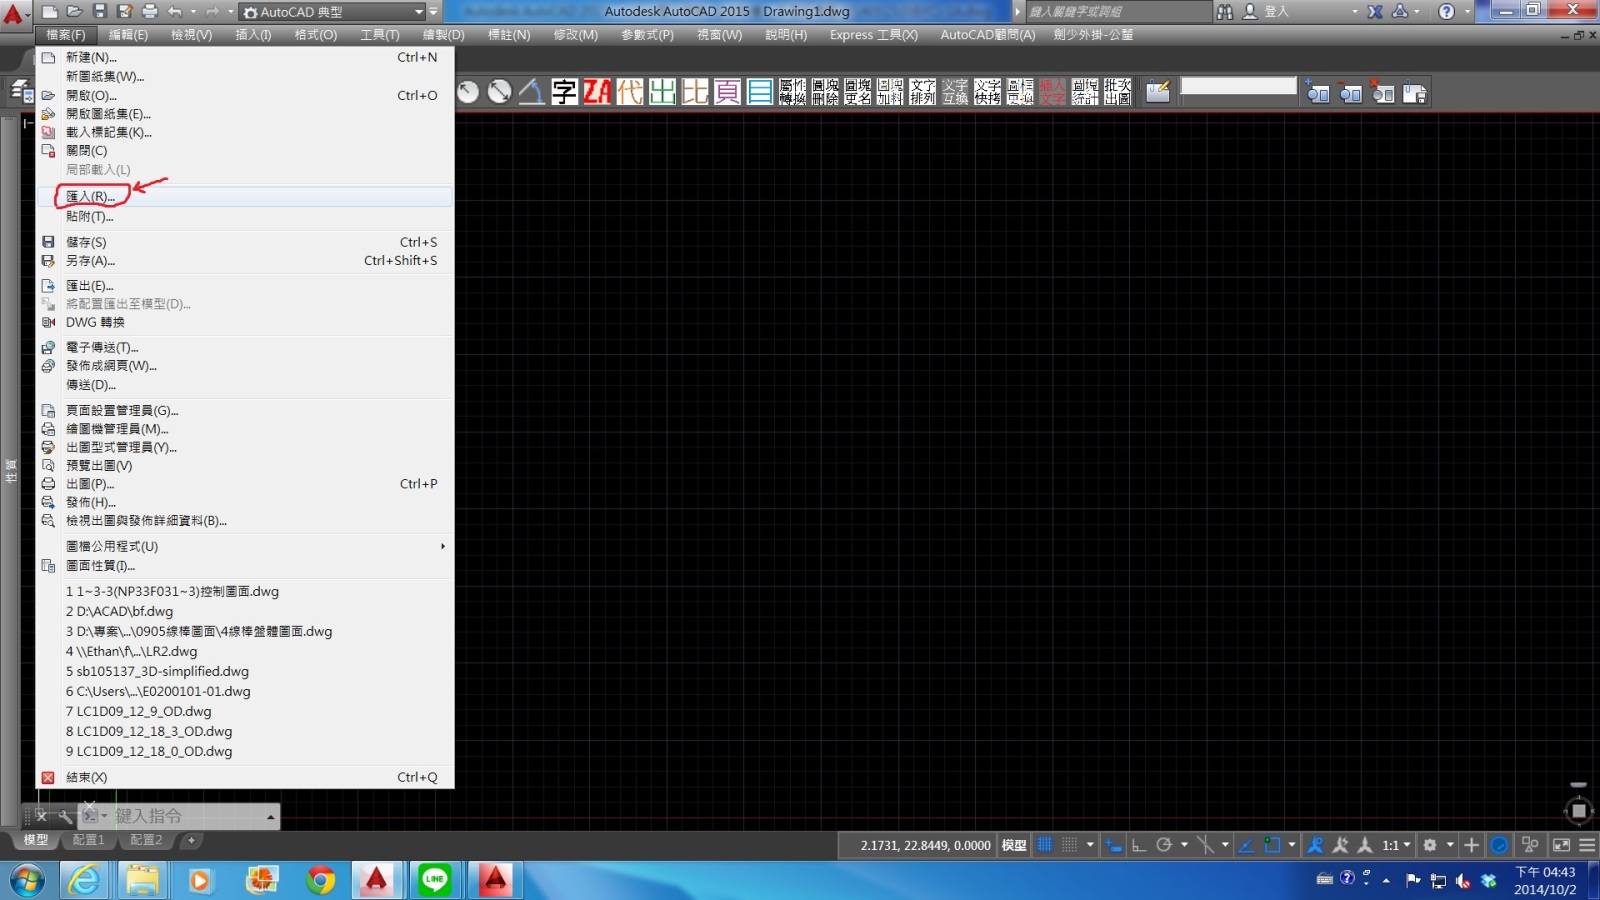This screenshot has height=900, width=1600.
Task: Click the red ZA toolbar icon
Action: (597, 92)
